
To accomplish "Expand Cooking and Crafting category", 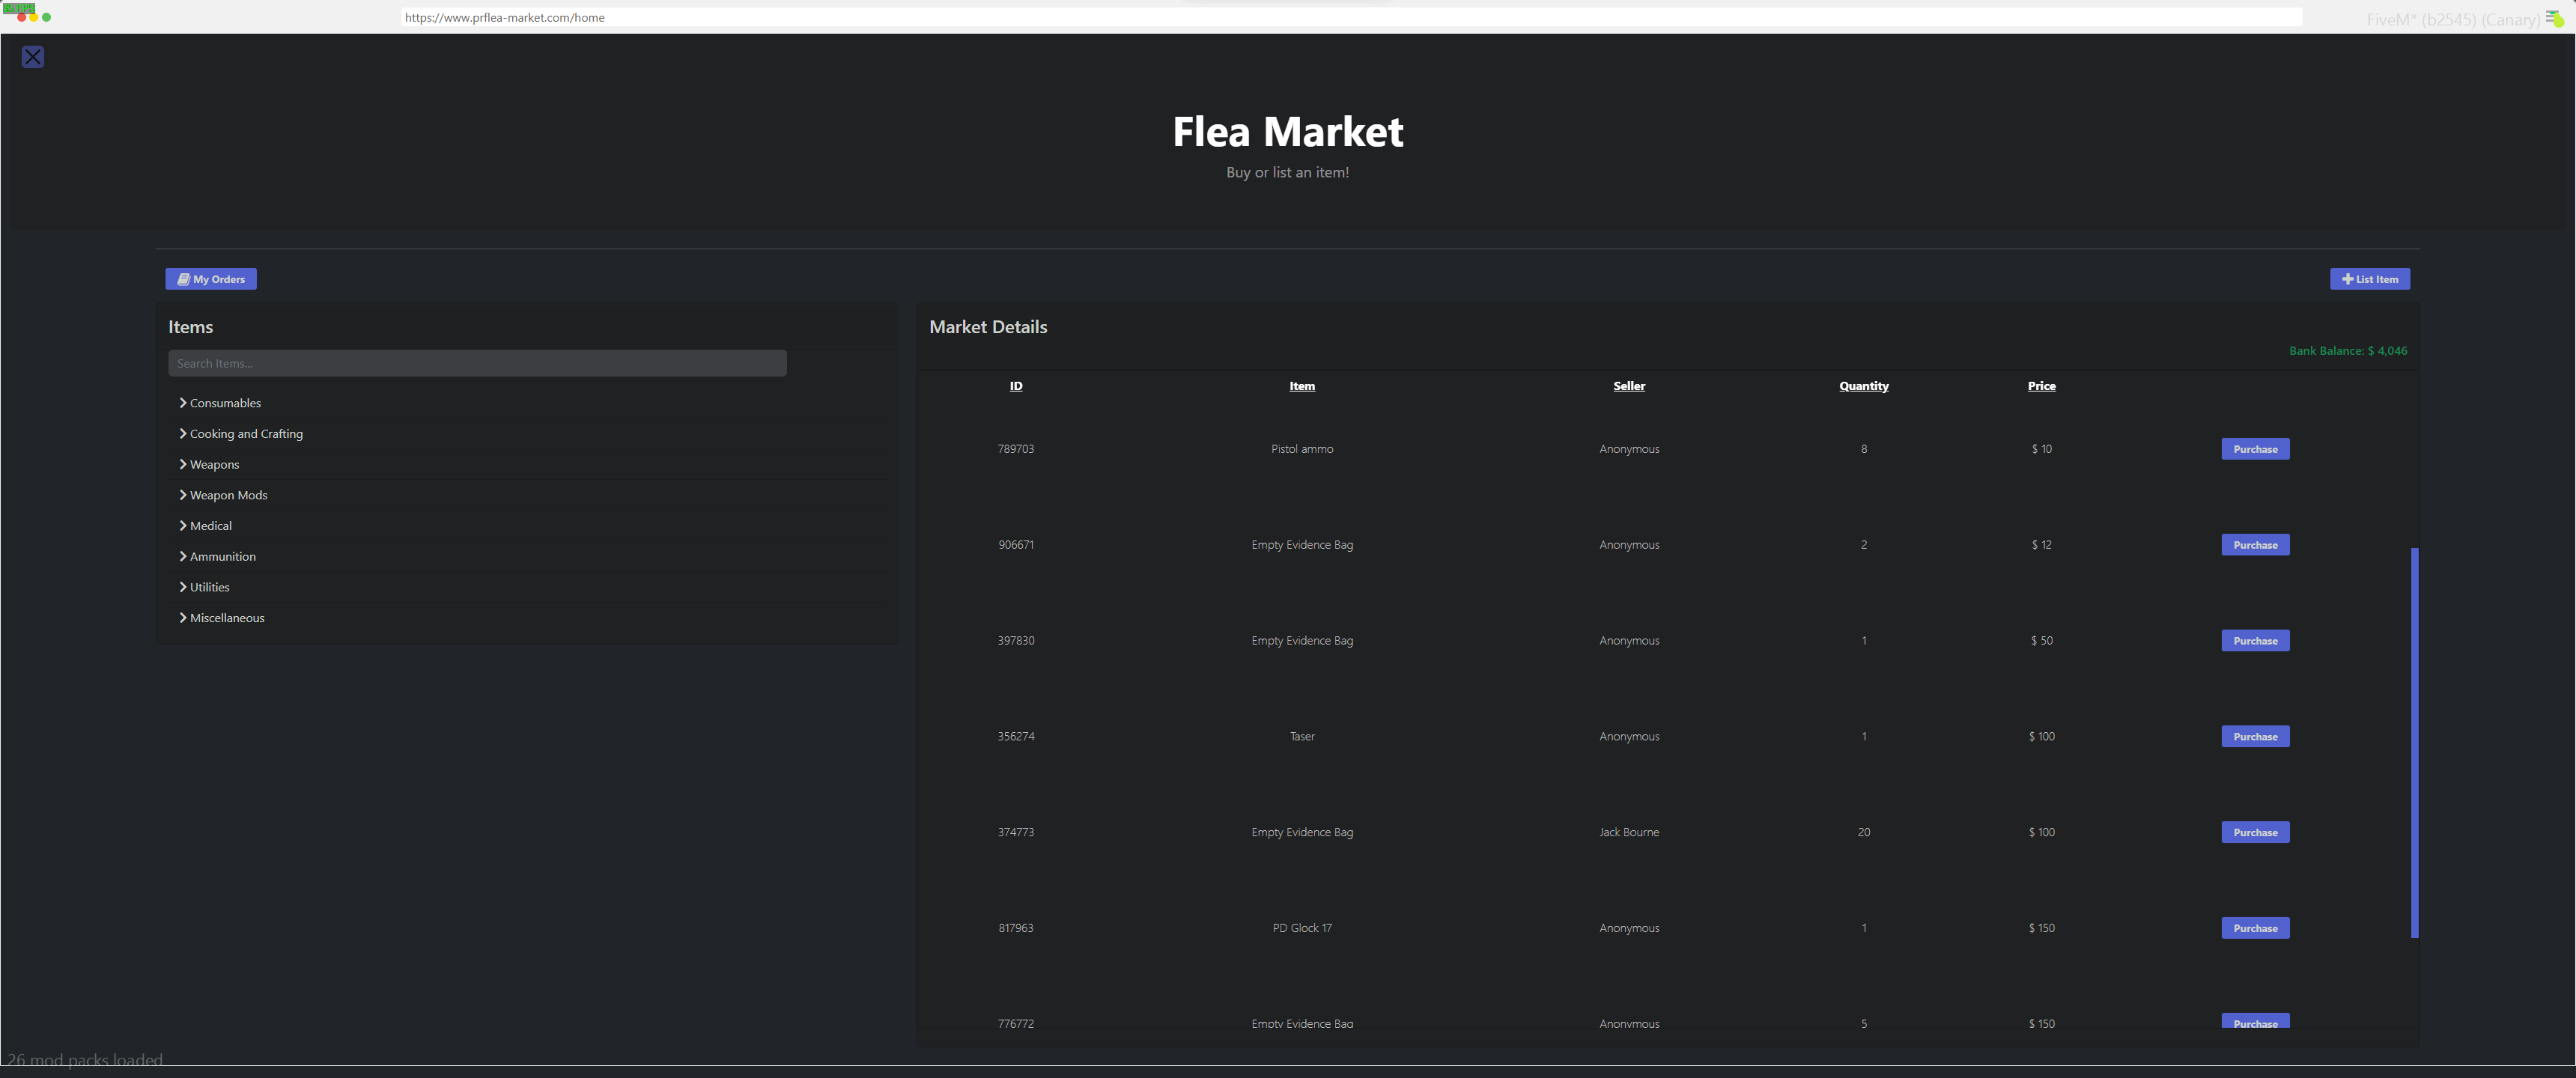I will (245, 434).
